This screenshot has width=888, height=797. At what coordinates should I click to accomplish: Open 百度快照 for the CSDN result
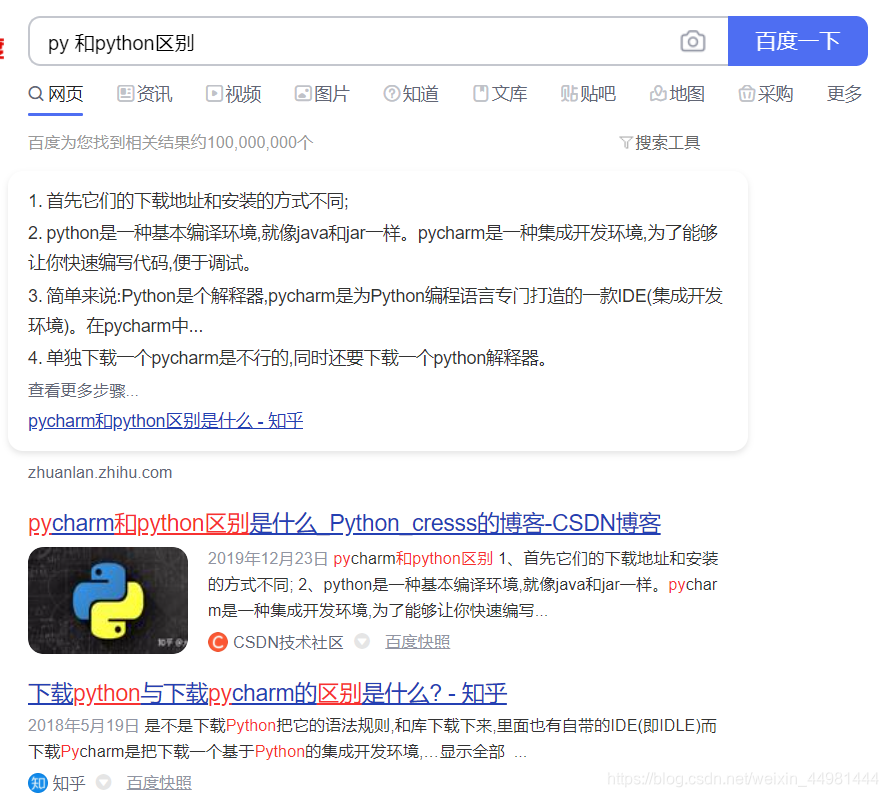418,642
